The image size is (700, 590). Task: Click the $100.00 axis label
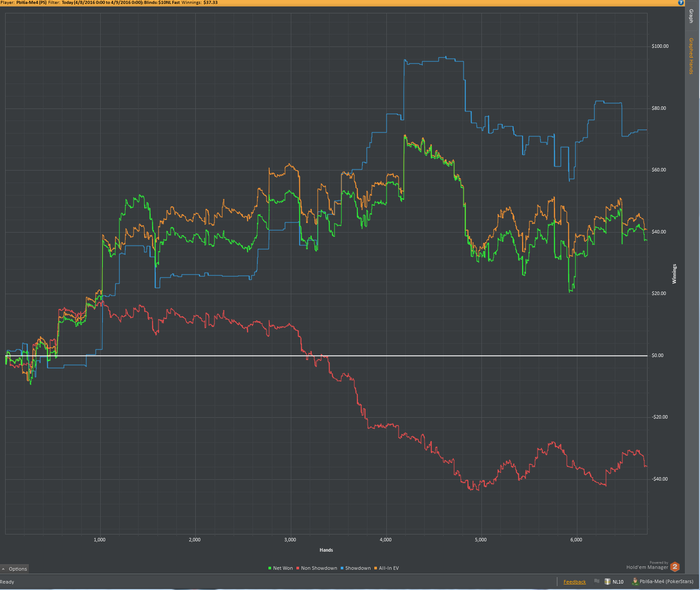click(660, 46)
